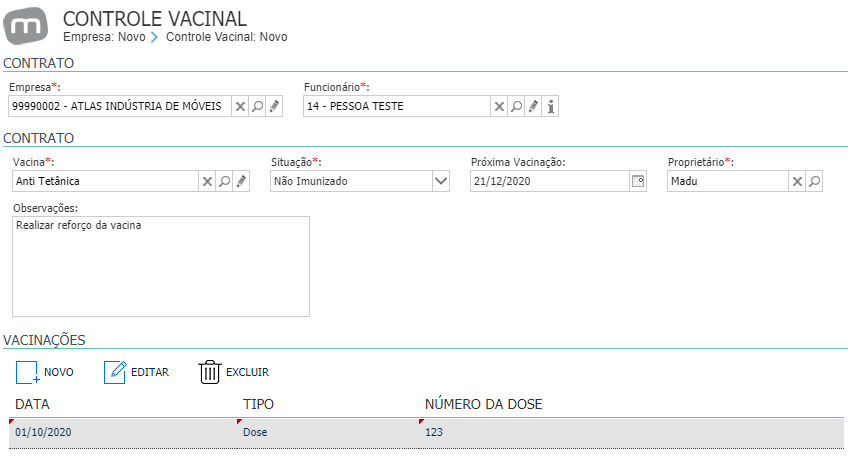Edit Funcionário record with pencil icon
Viewport: 848px width, 462px height.
pyautogui.click(x=533, y=107)
